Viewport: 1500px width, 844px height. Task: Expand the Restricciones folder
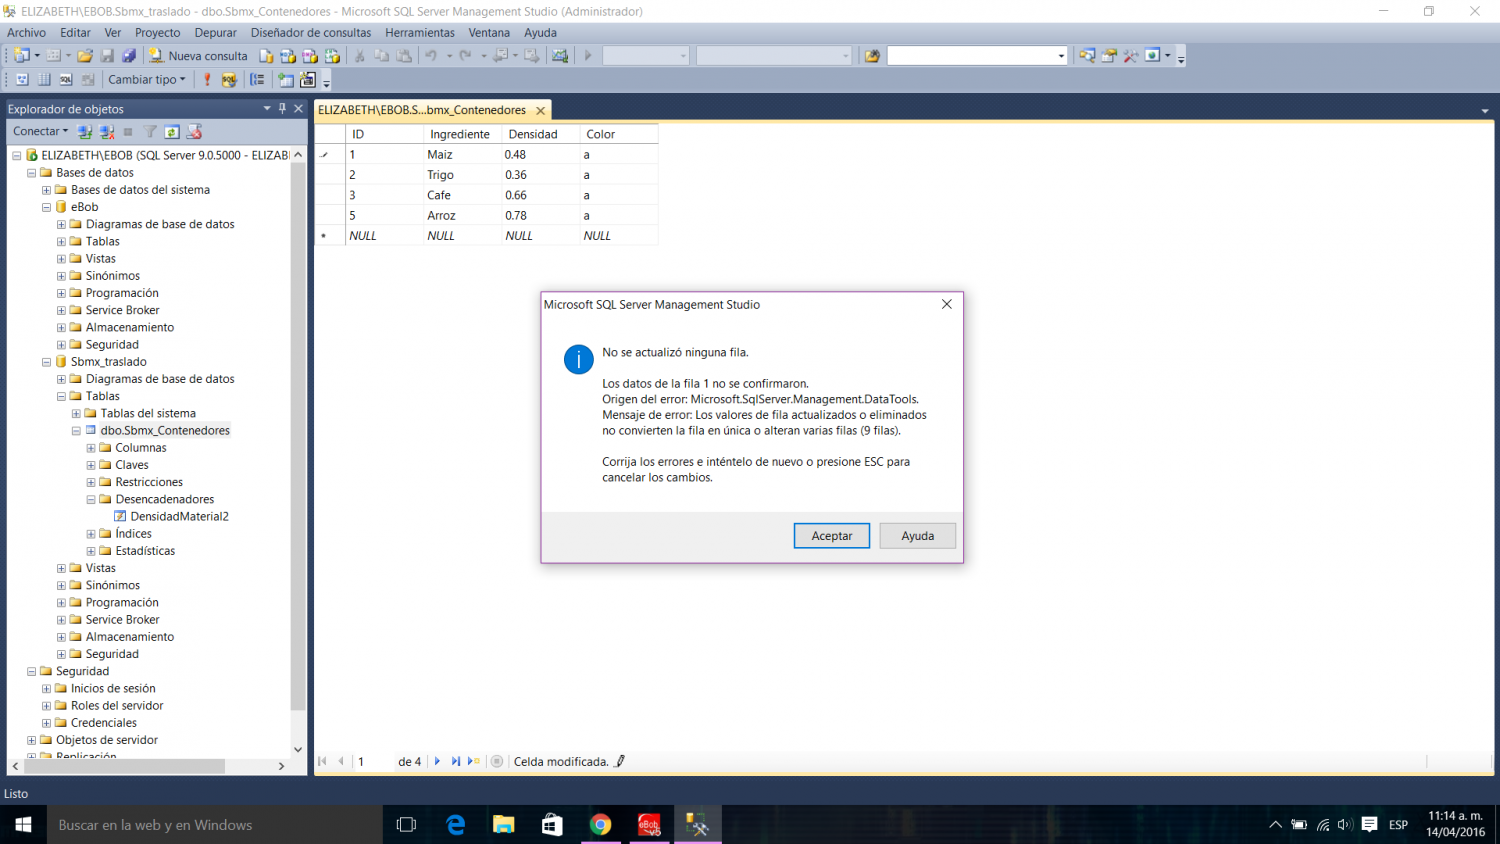point(91,482)
